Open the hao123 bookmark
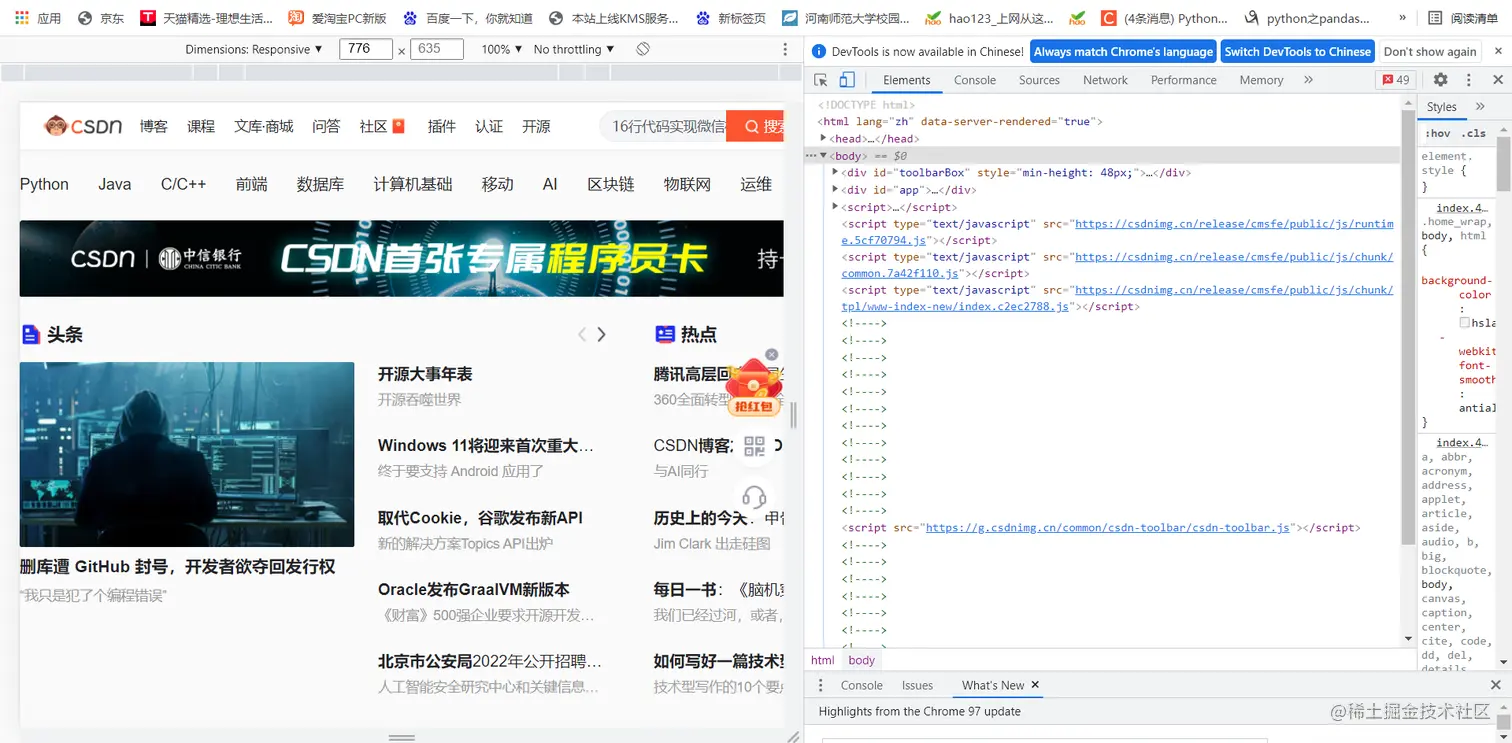 click(990, 18)
